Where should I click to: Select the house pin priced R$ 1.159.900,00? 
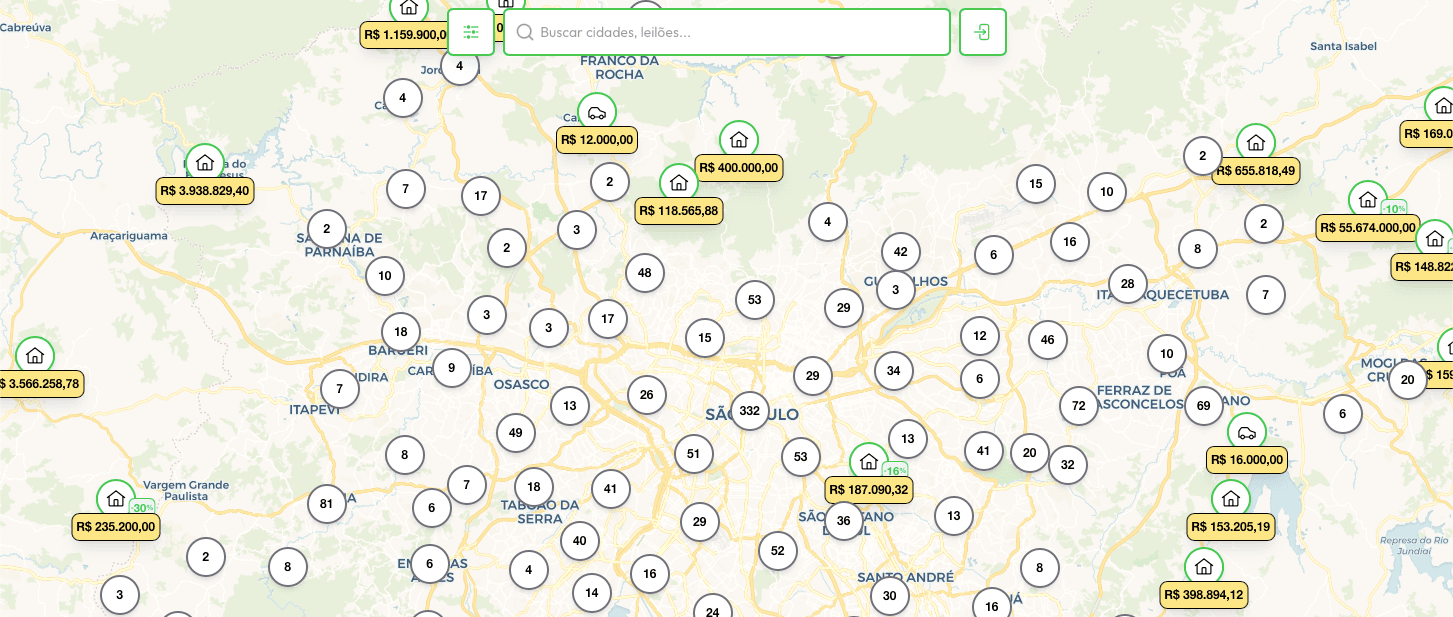[x=409, y=7]
